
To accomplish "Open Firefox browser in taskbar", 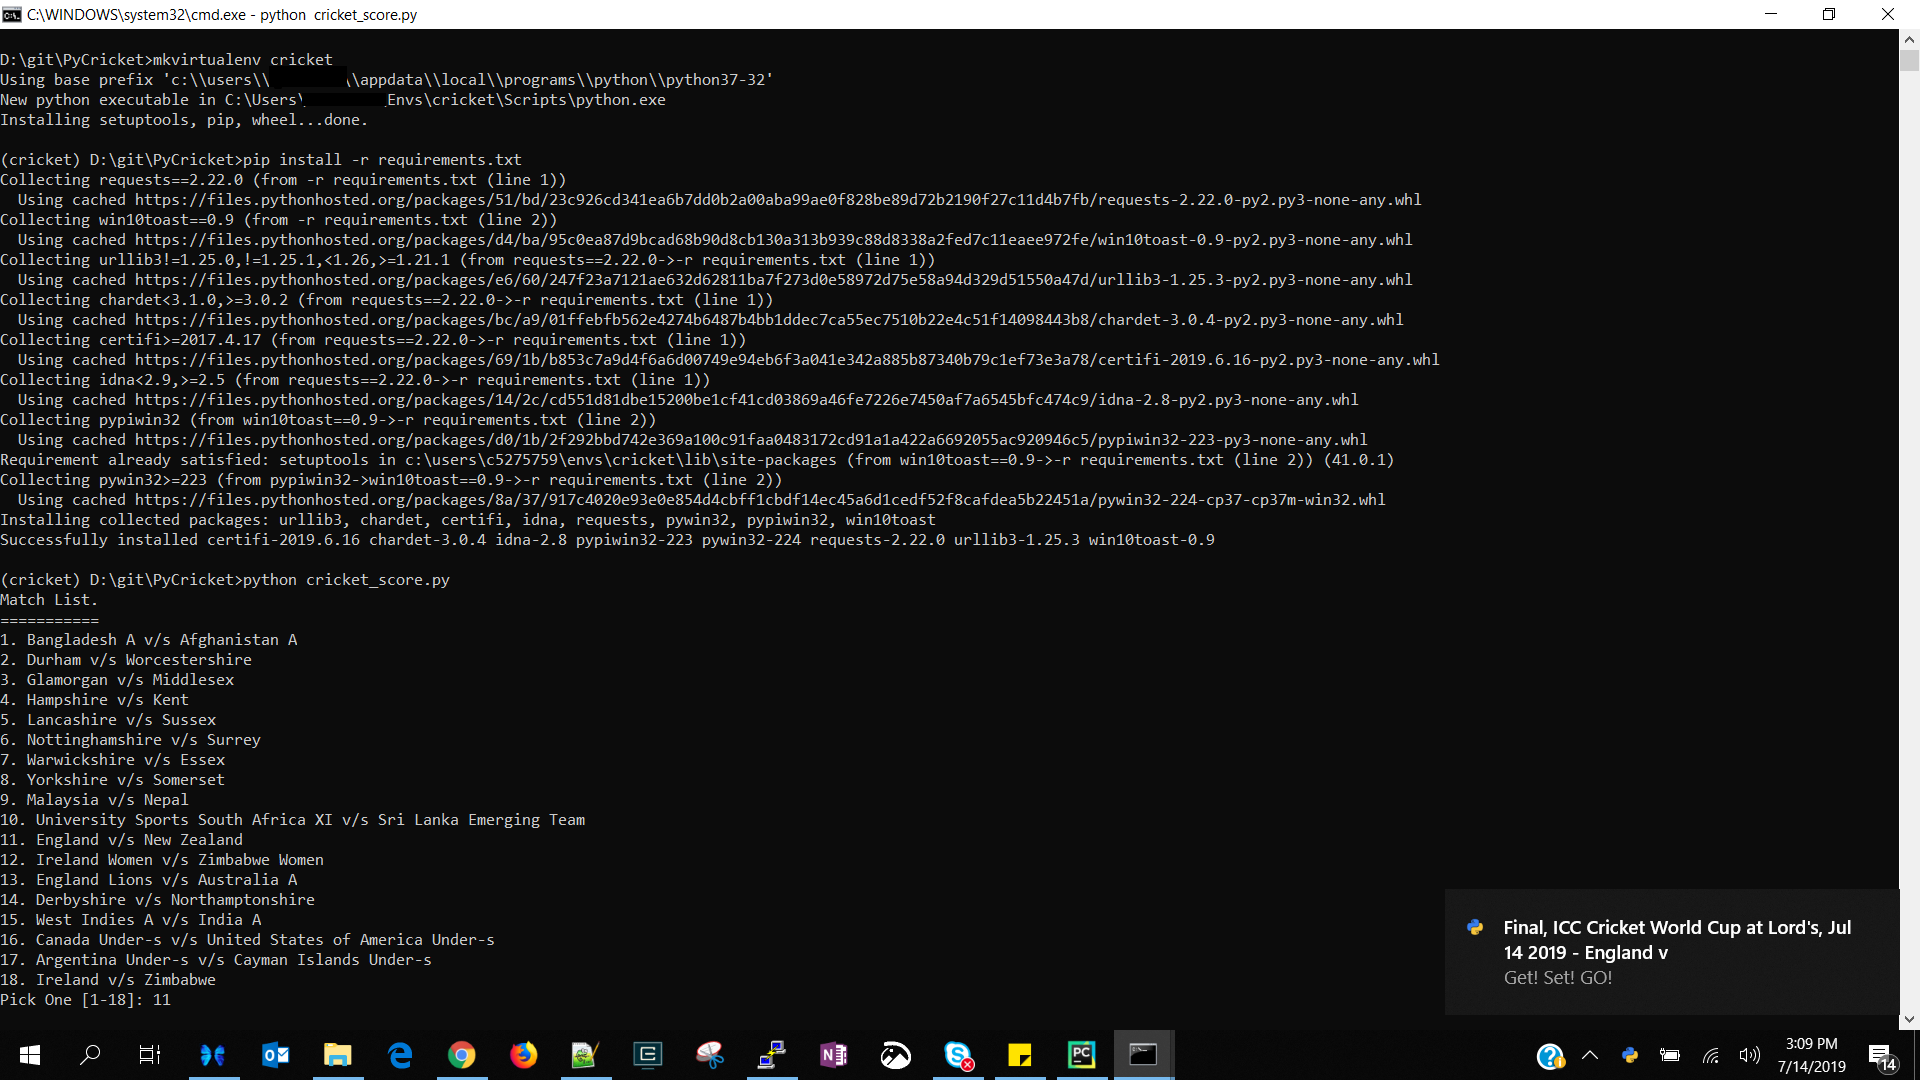I will click(523, 1055).
